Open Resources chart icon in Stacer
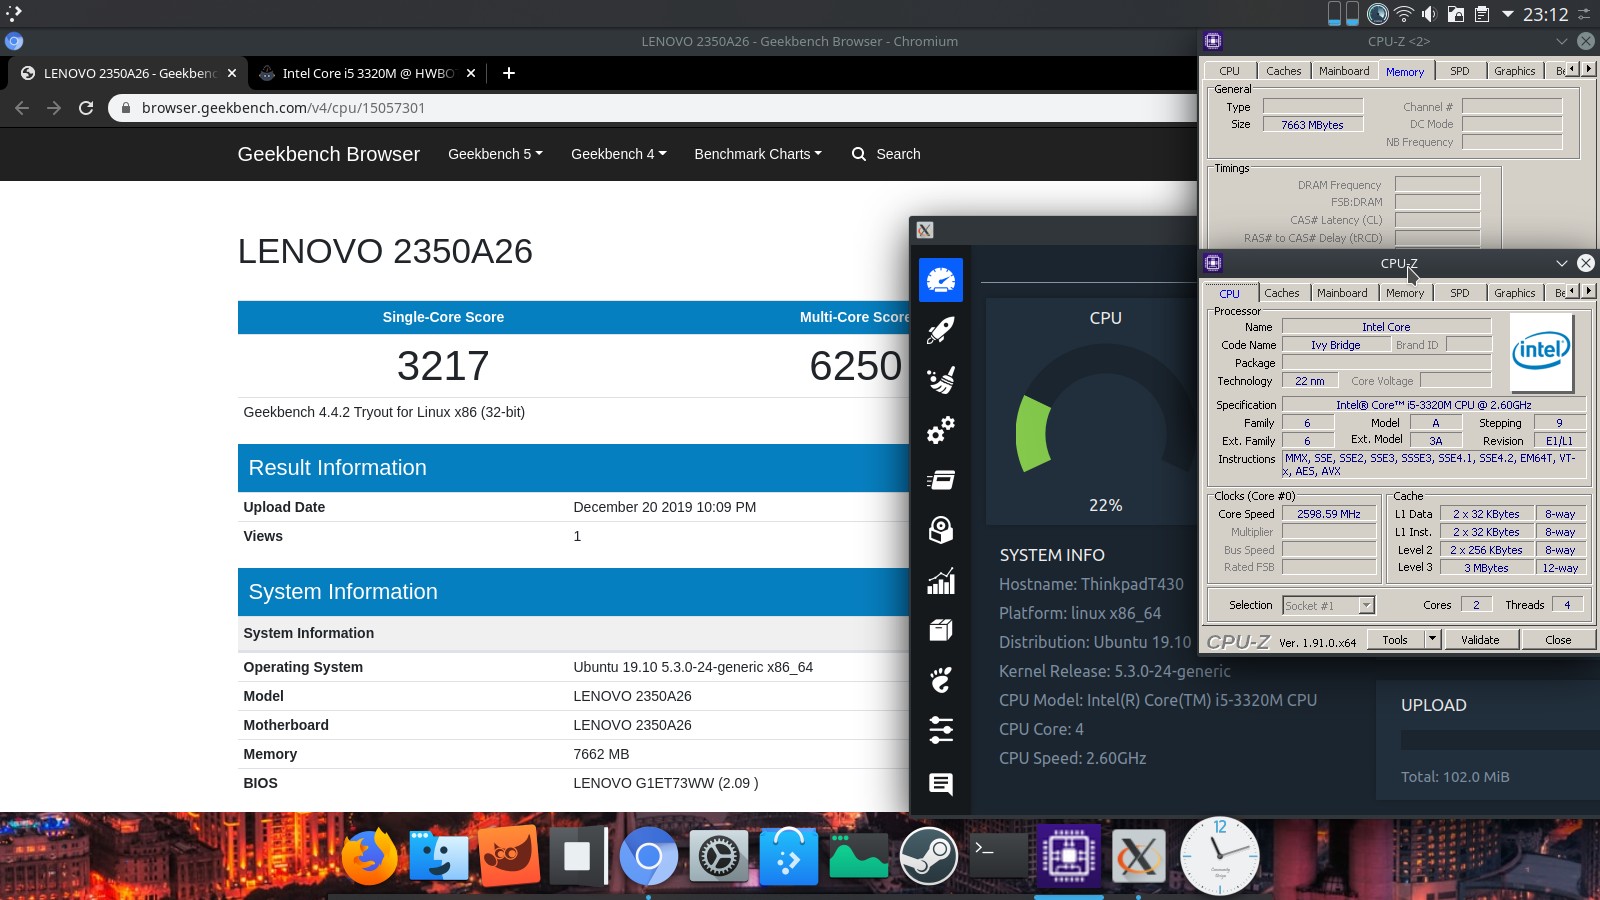The image size is (1600, 900). [941, 581]
